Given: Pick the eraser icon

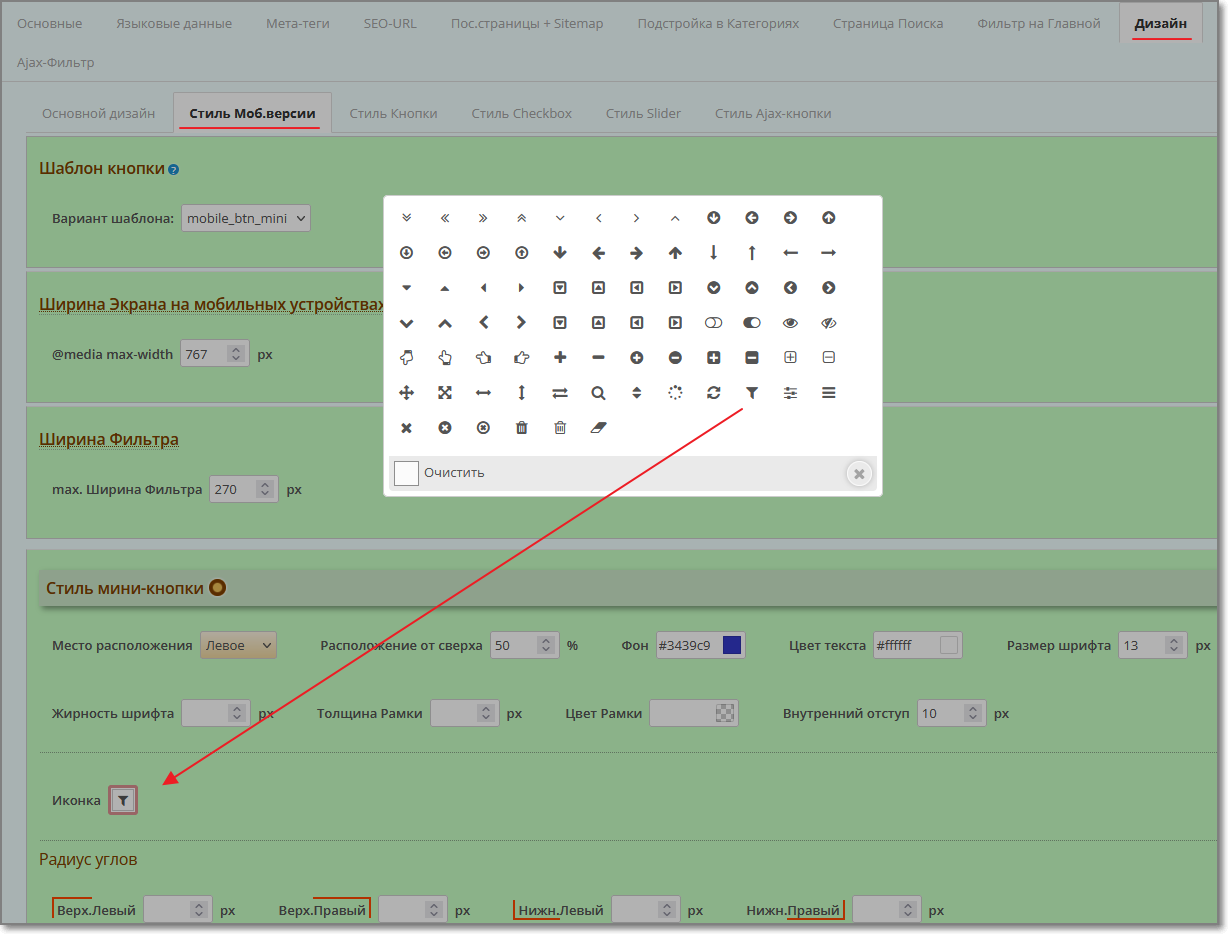Looking at the screenshot, I should pyautogui.click(x=598, y=428).
